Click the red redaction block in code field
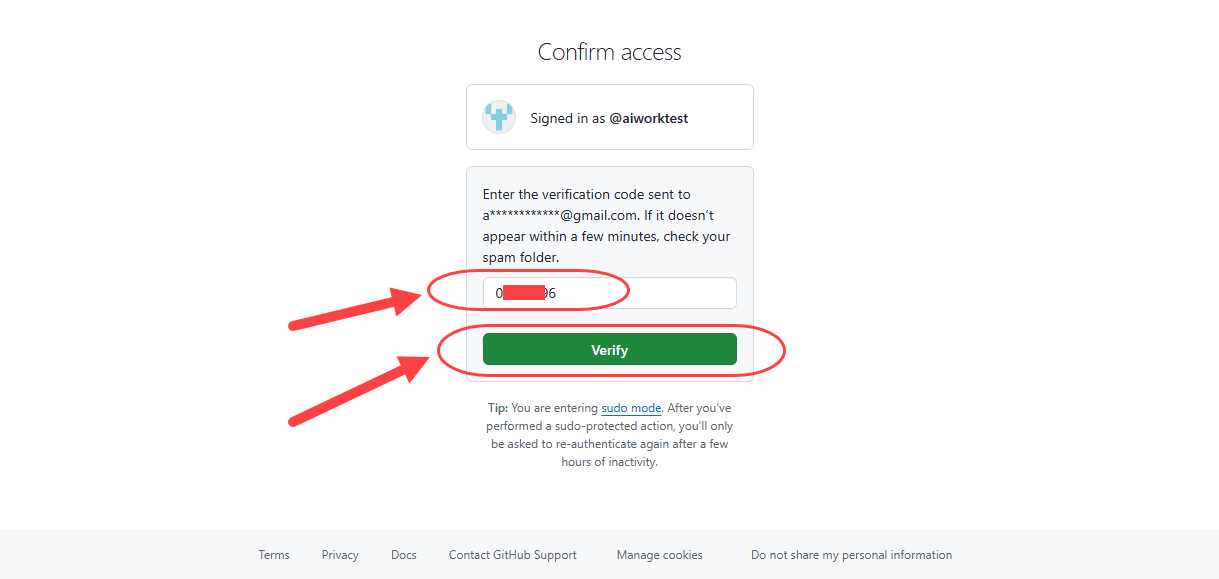 (x=523, y=293)
